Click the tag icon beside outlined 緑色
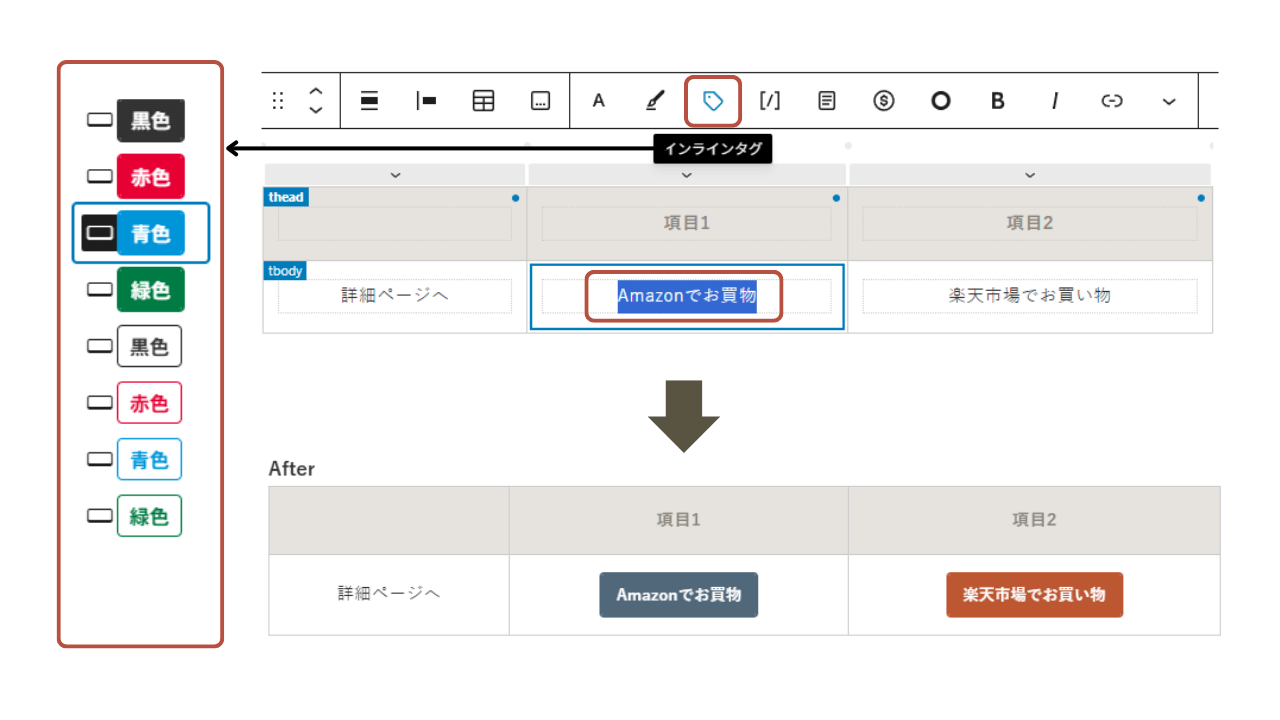 pos(99,515)
